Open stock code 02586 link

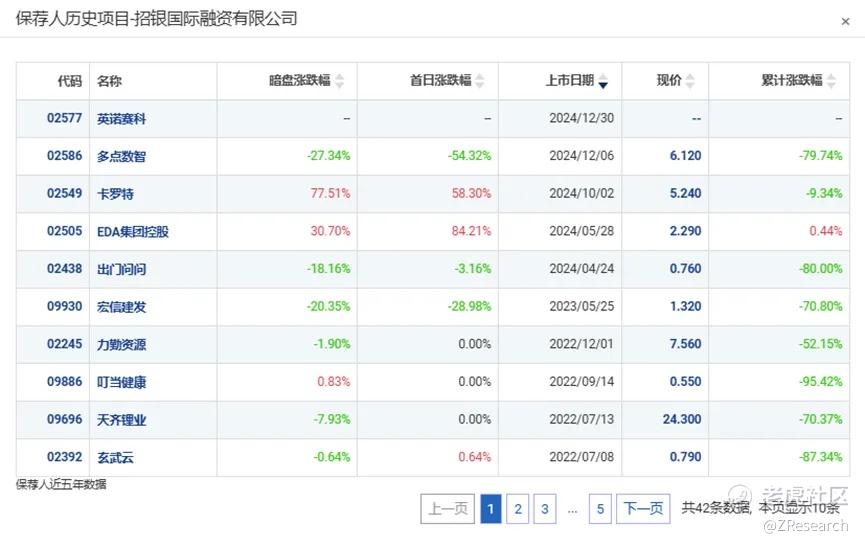coord(64,156)
